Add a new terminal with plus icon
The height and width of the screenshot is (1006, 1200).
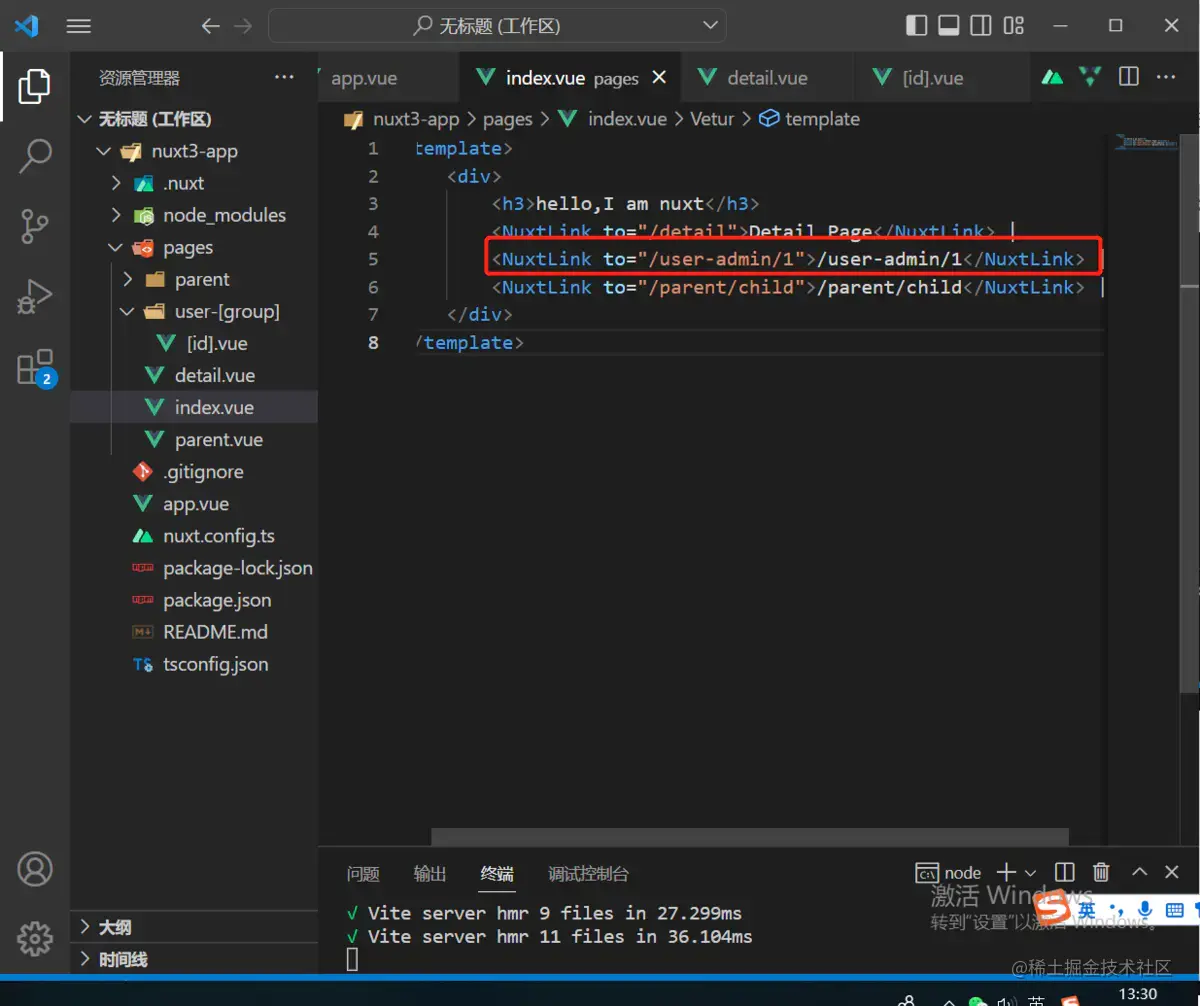click(1006, 873)
